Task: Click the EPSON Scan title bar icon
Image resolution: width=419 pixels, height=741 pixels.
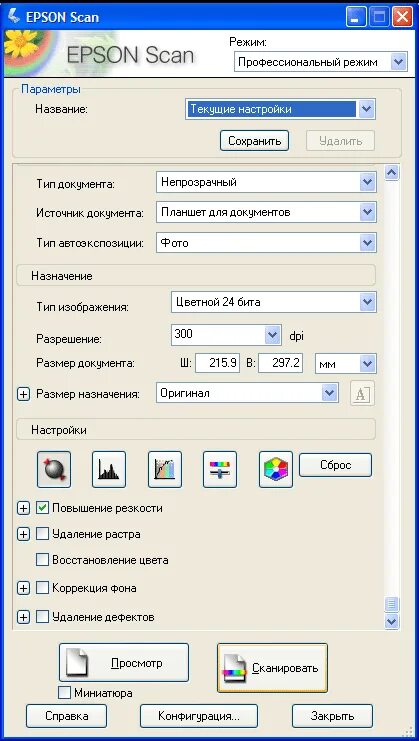Action: coord(14,17)
